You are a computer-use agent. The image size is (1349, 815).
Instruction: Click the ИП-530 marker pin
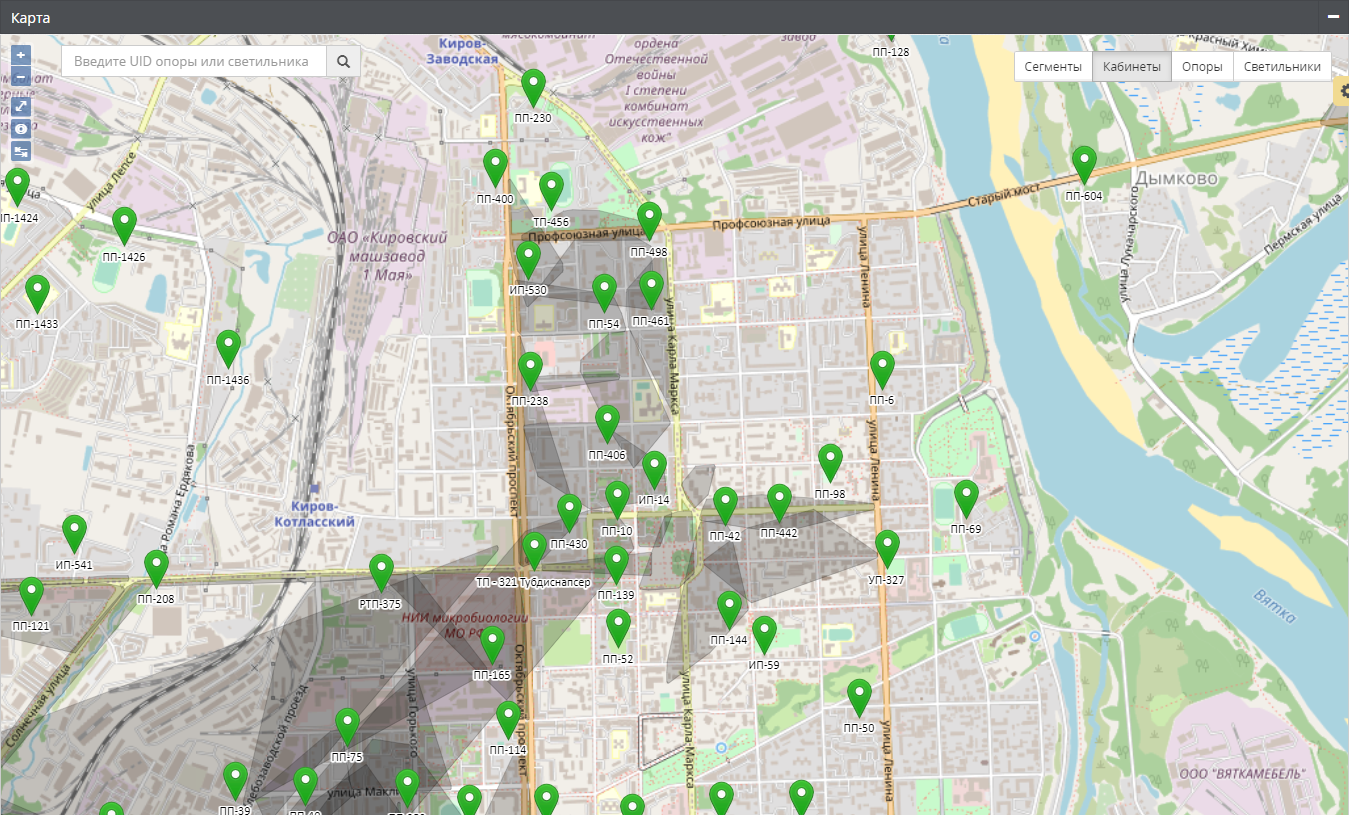528,259
